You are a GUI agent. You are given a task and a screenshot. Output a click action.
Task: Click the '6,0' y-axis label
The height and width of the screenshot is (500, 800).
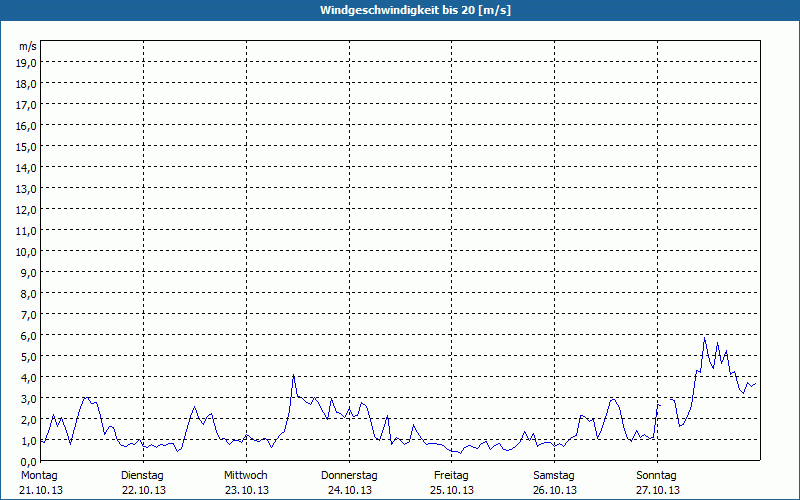pos(28,336)
